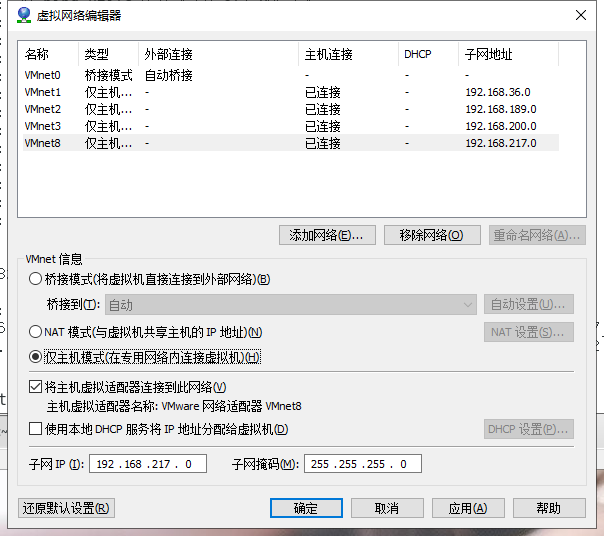This screenshot has width=604, height=536.
Task: Toggle 将主机虚拟适配器连接到此网络 checkbox
Action: 35,386
